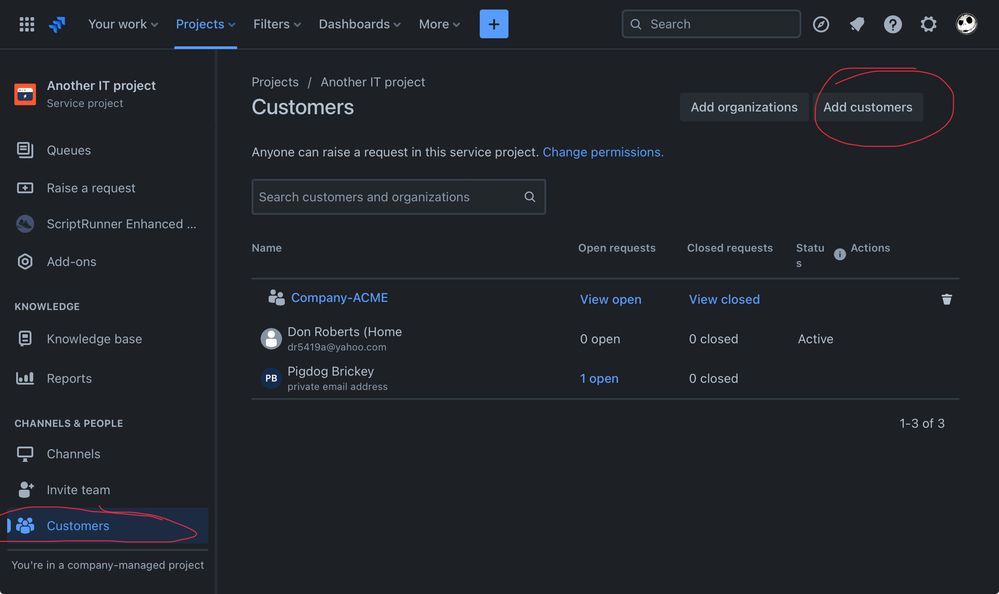Image resolution: width=999 pixels, height=594 pixels.
Task: Click the Add-ons hexagon icon
Action: (x=25, y=261)
